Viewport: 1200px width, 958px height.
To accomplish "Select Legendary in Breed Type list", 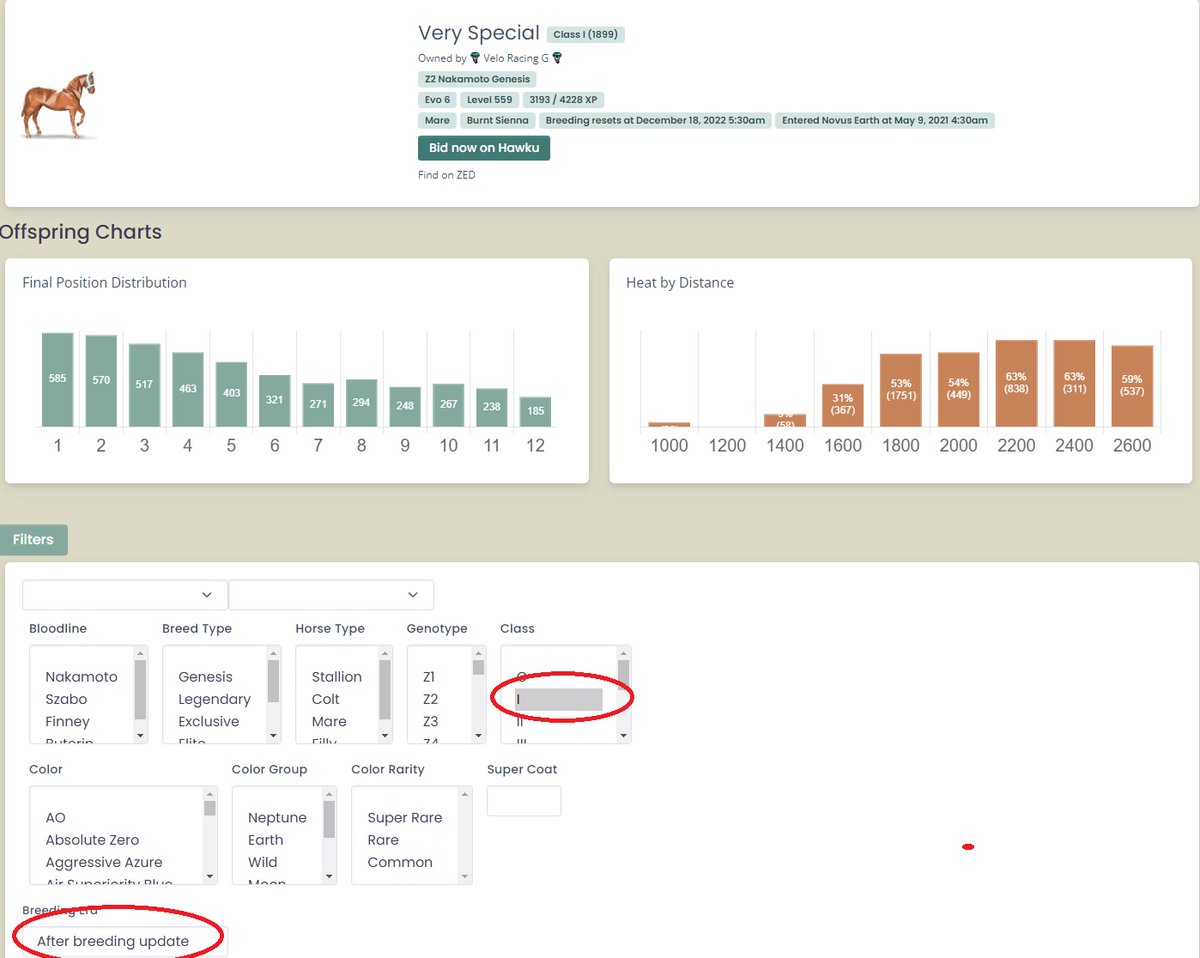I will pyautogui.click(x=214, y=699).
